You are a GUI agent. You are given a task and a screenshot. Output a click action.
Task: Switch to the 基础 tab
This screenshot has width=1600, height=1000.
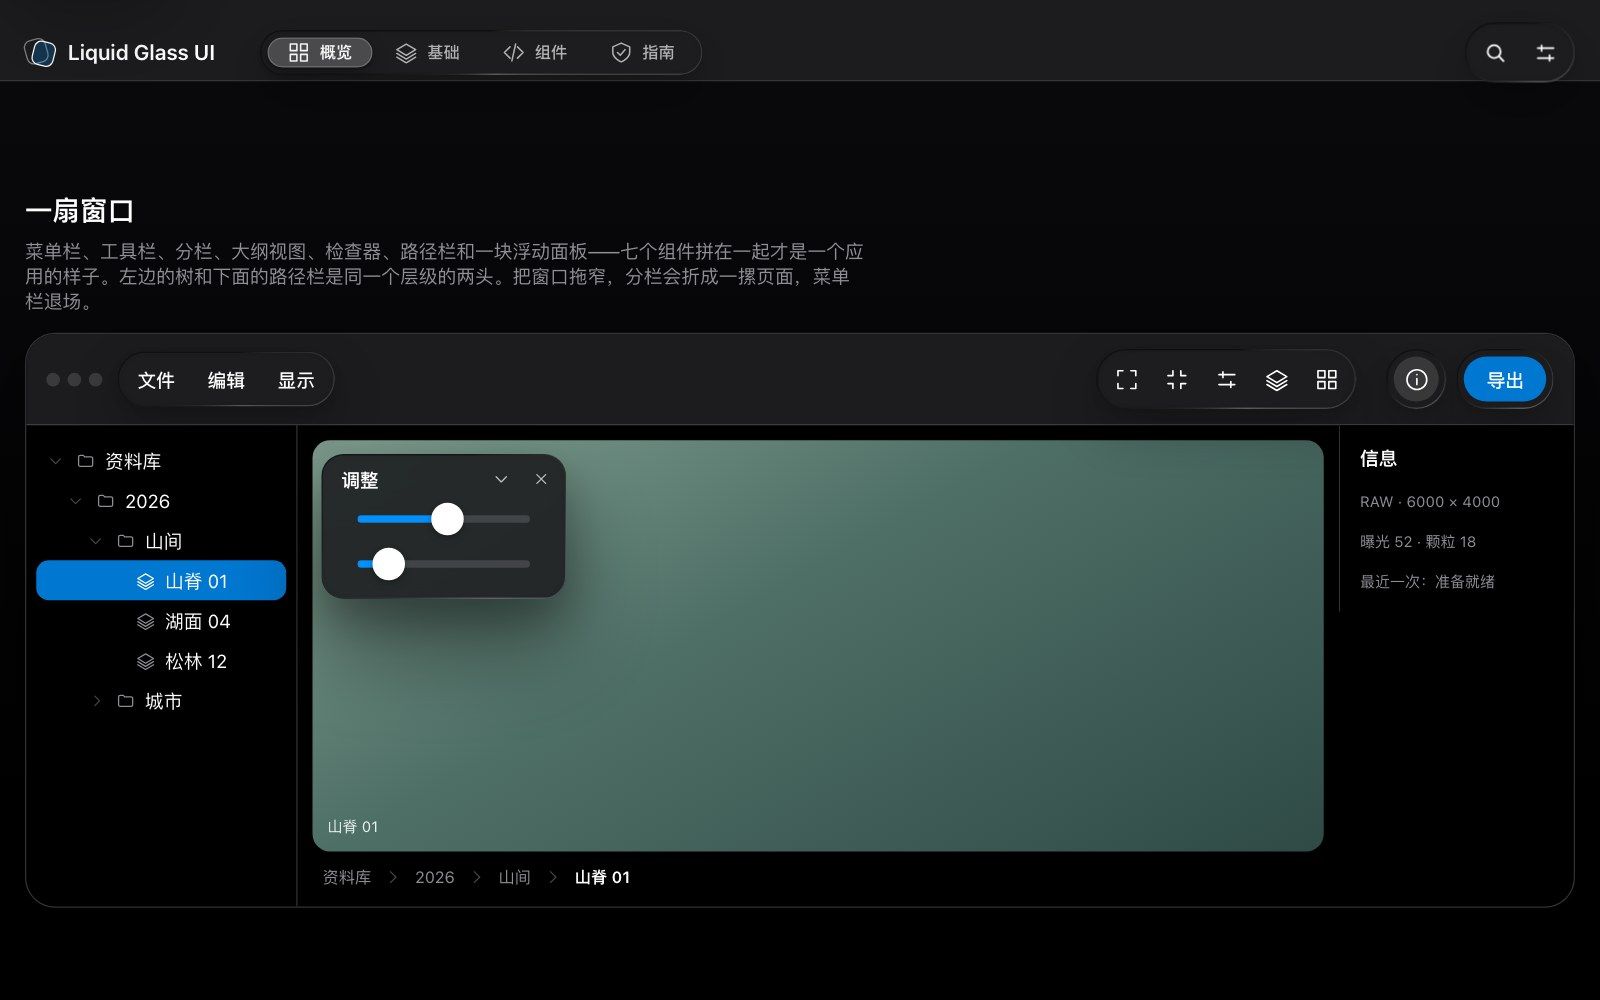427,53
